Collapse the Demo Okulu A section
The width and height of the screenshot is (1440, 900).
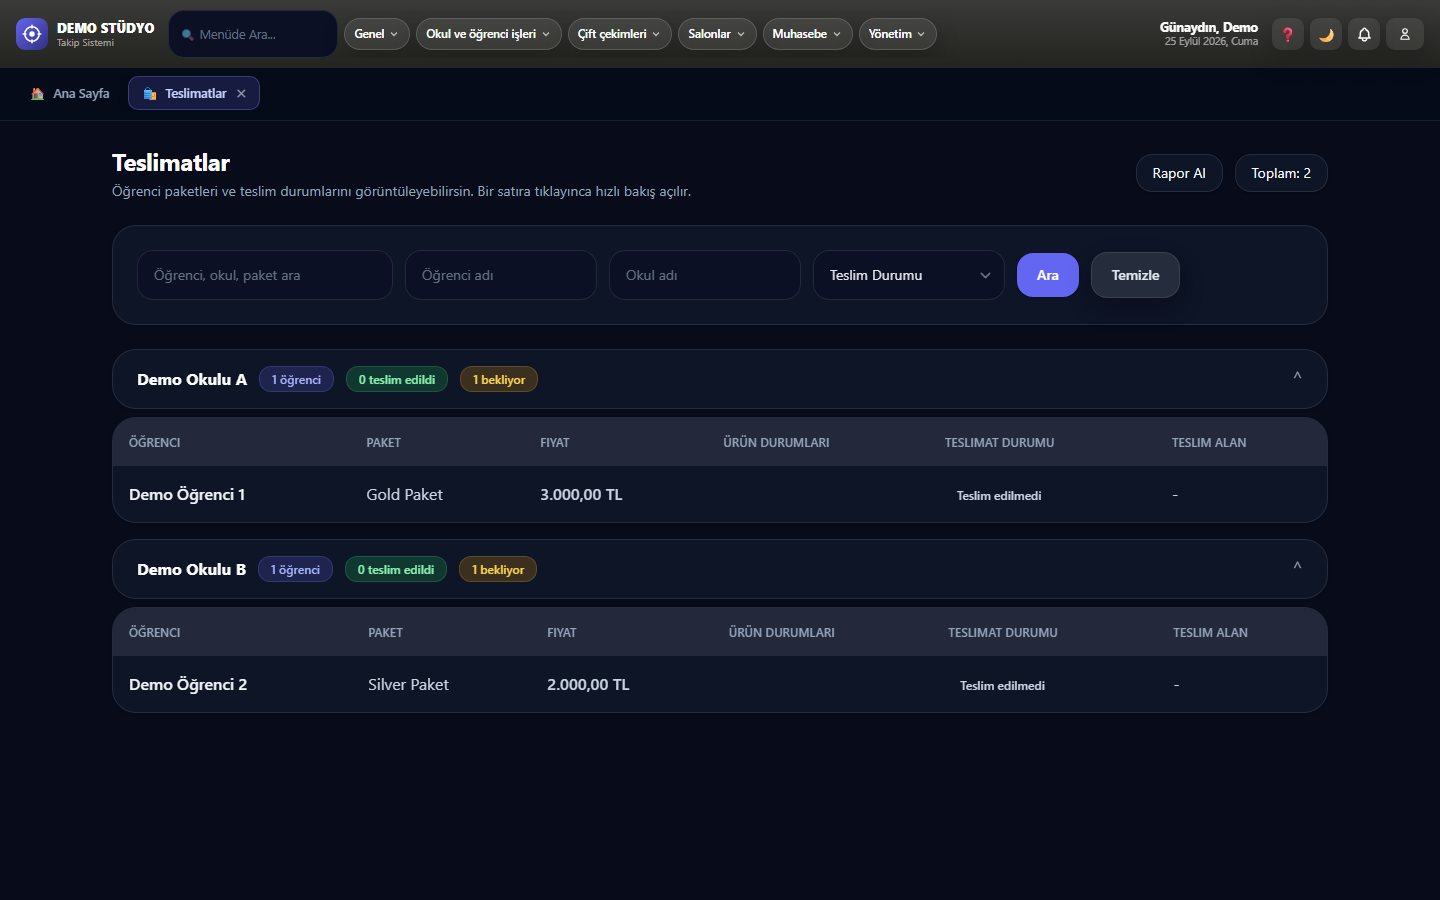[1297, 378]
